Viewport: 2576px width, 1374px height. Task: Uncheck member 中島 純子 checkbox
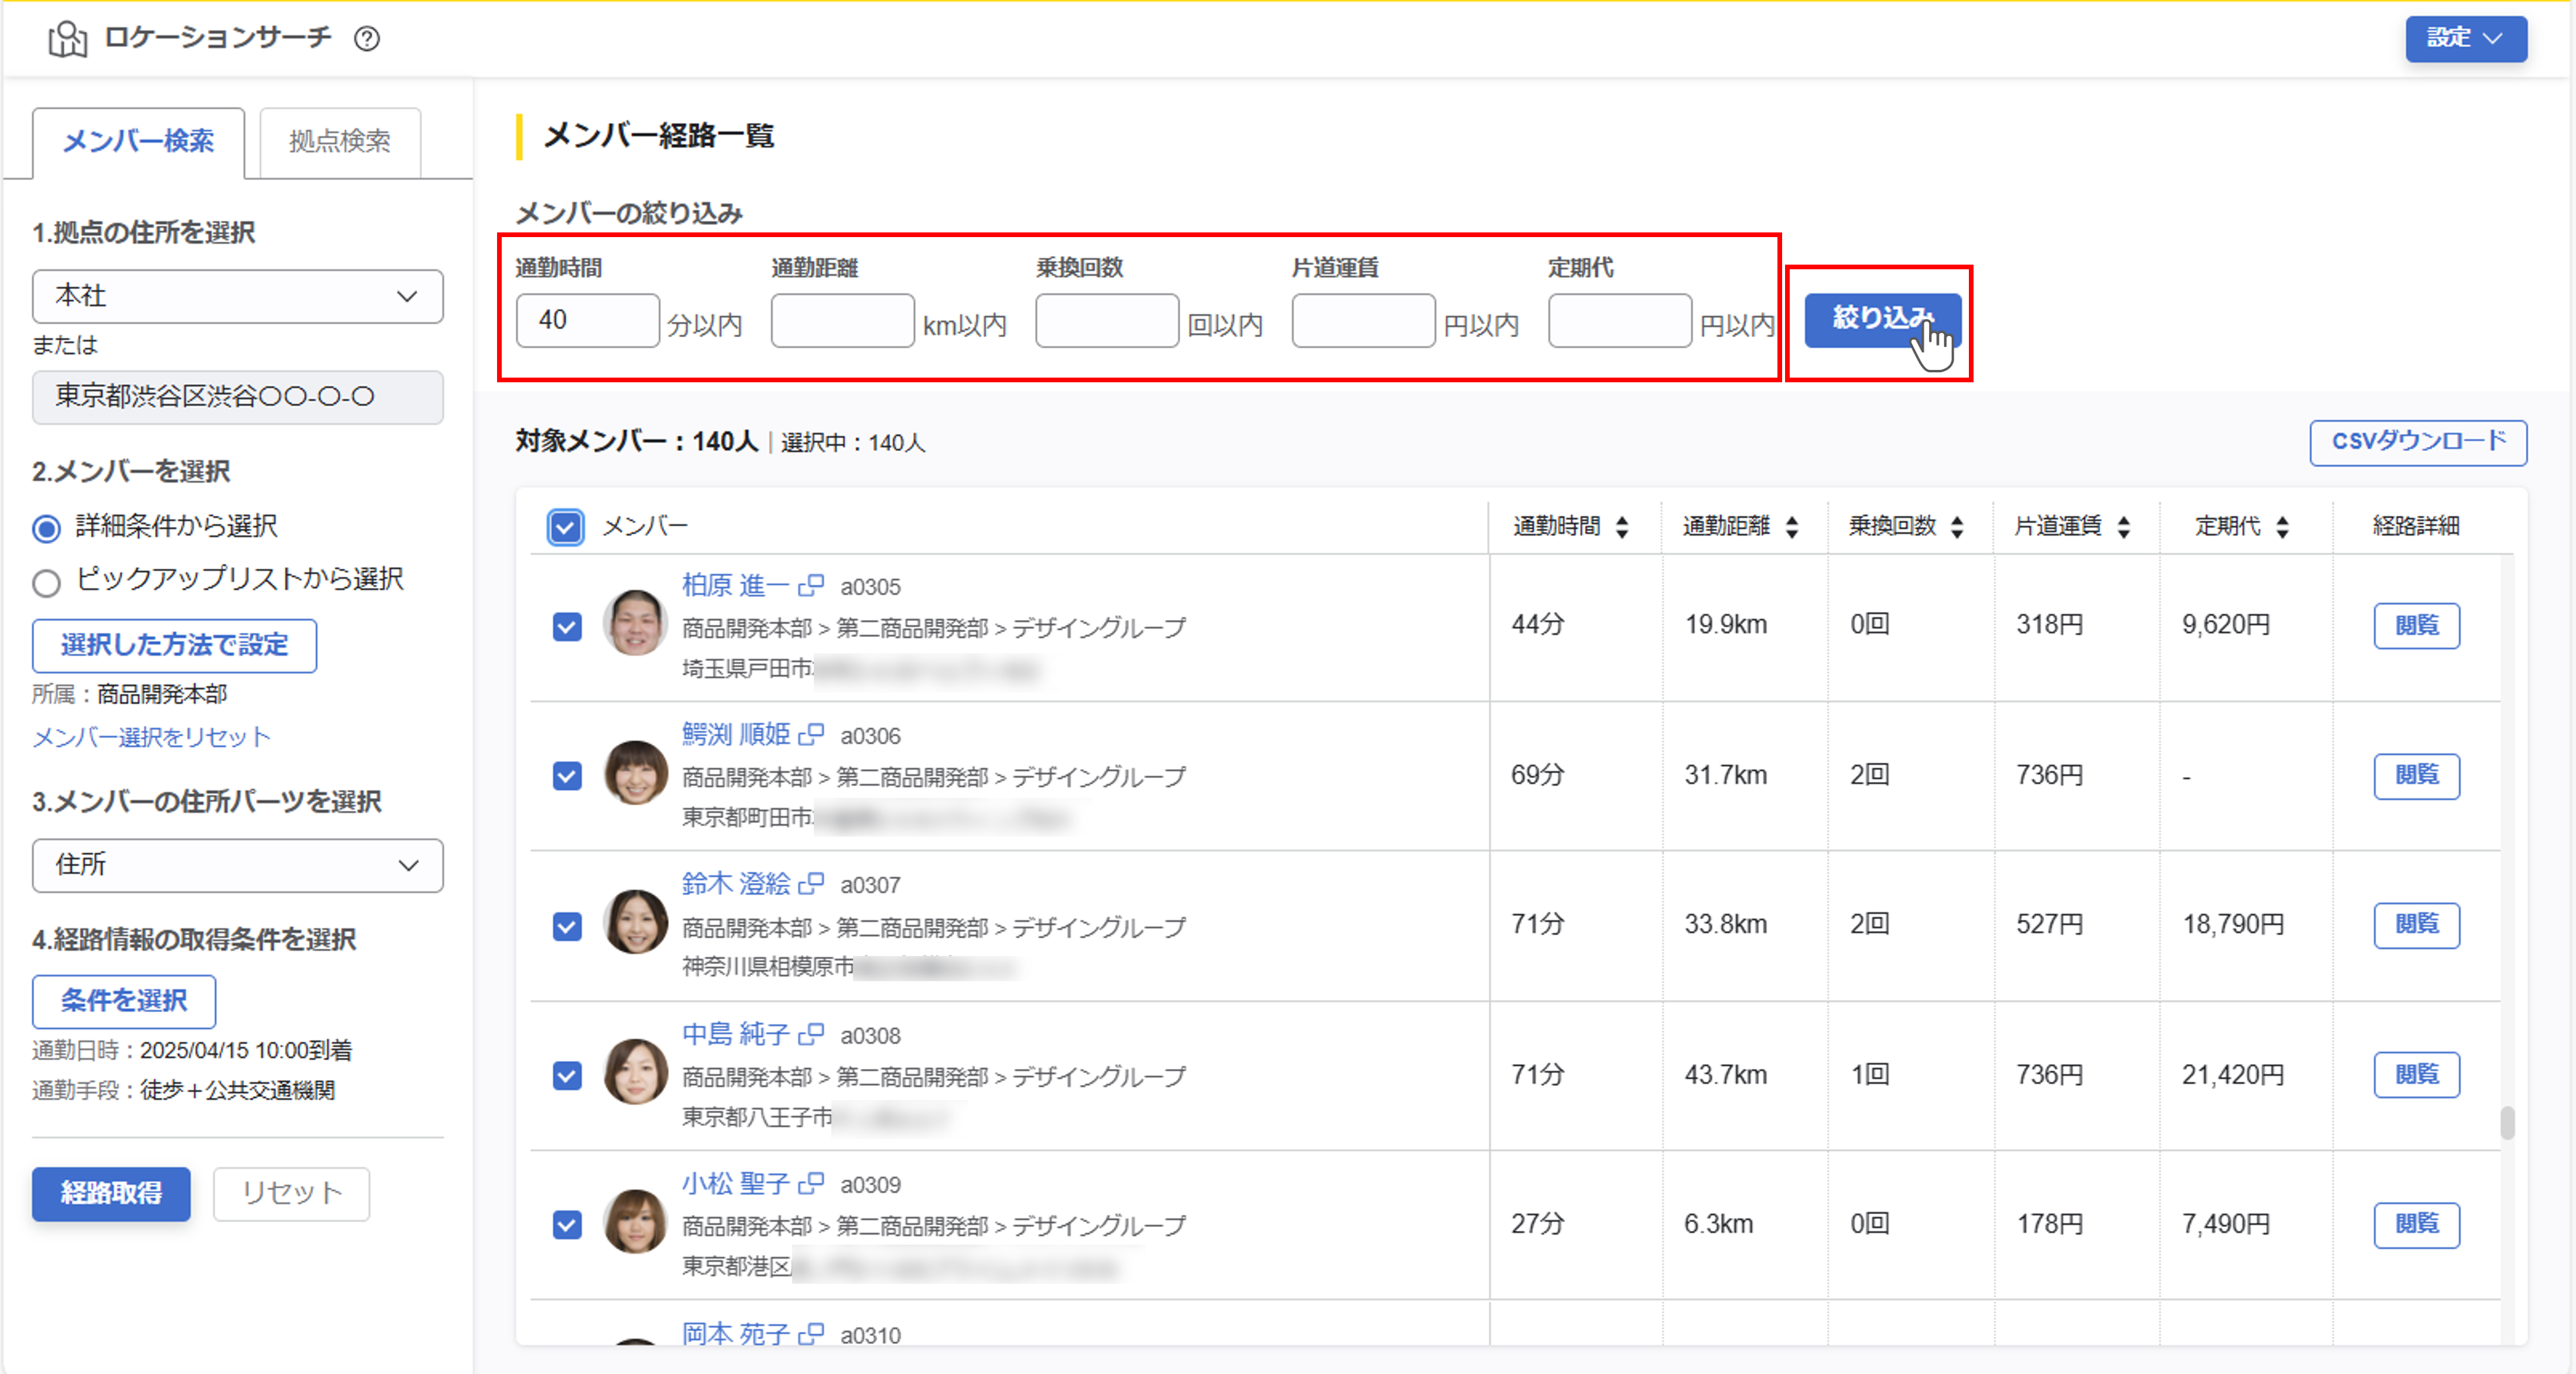pos(567,1076)
